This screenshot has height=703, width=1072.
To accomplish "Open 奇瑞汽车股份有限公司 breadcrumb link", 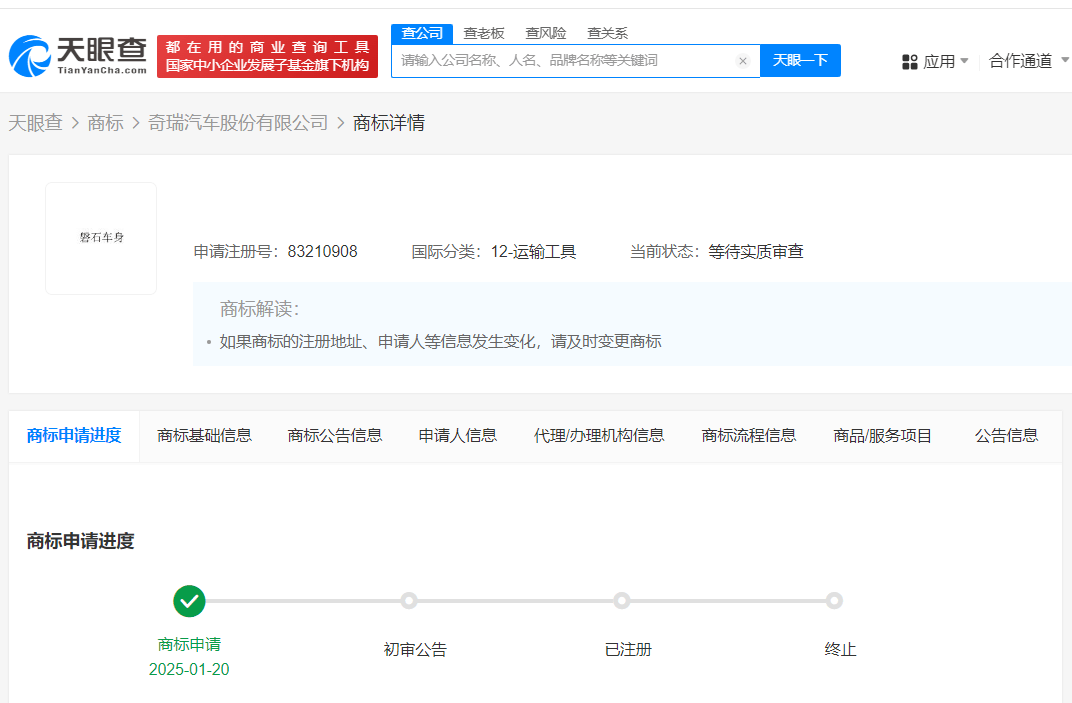I will [x=238, y=123].
